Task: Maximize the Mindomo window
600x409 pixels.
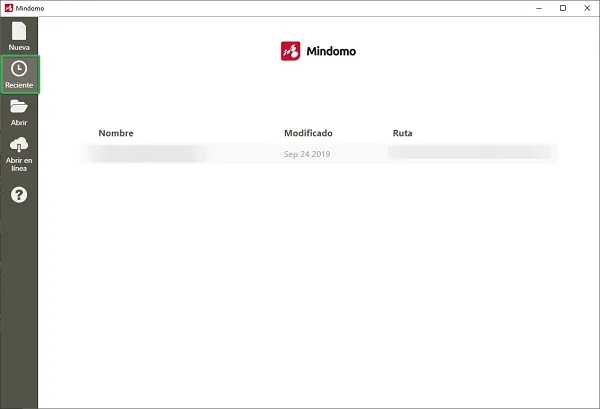Action: pyautogui.click(x=563, y=8)
